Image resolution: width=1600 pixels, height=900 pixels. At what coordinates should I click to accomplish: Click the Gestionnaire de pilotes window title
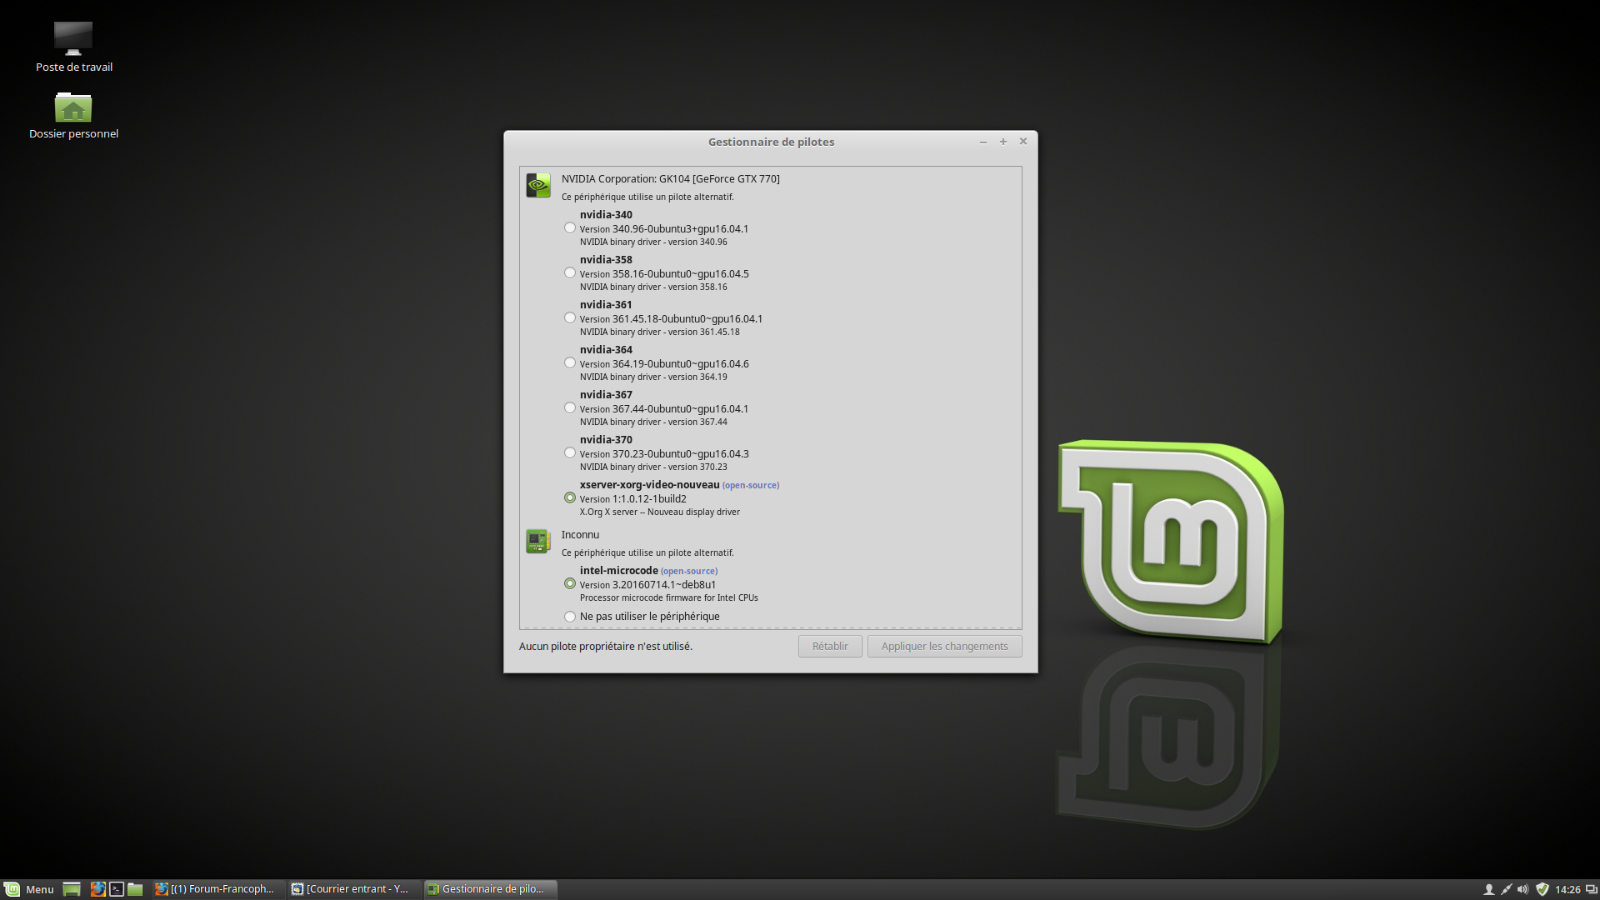pos(771,142)
